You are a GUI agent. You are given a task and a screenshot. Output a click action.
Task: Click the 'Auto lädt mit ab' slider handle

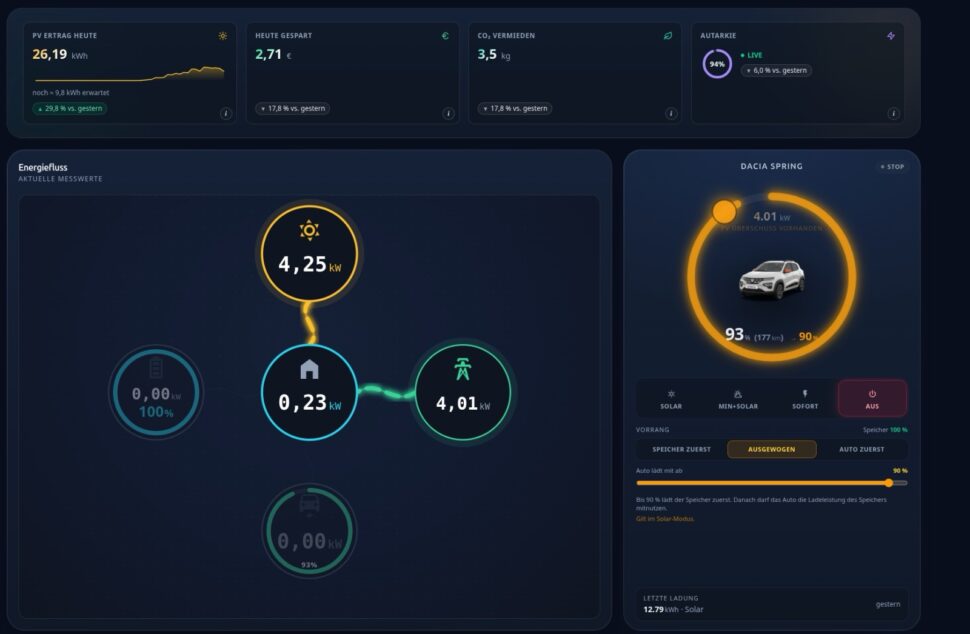click(x=888, y=483)
